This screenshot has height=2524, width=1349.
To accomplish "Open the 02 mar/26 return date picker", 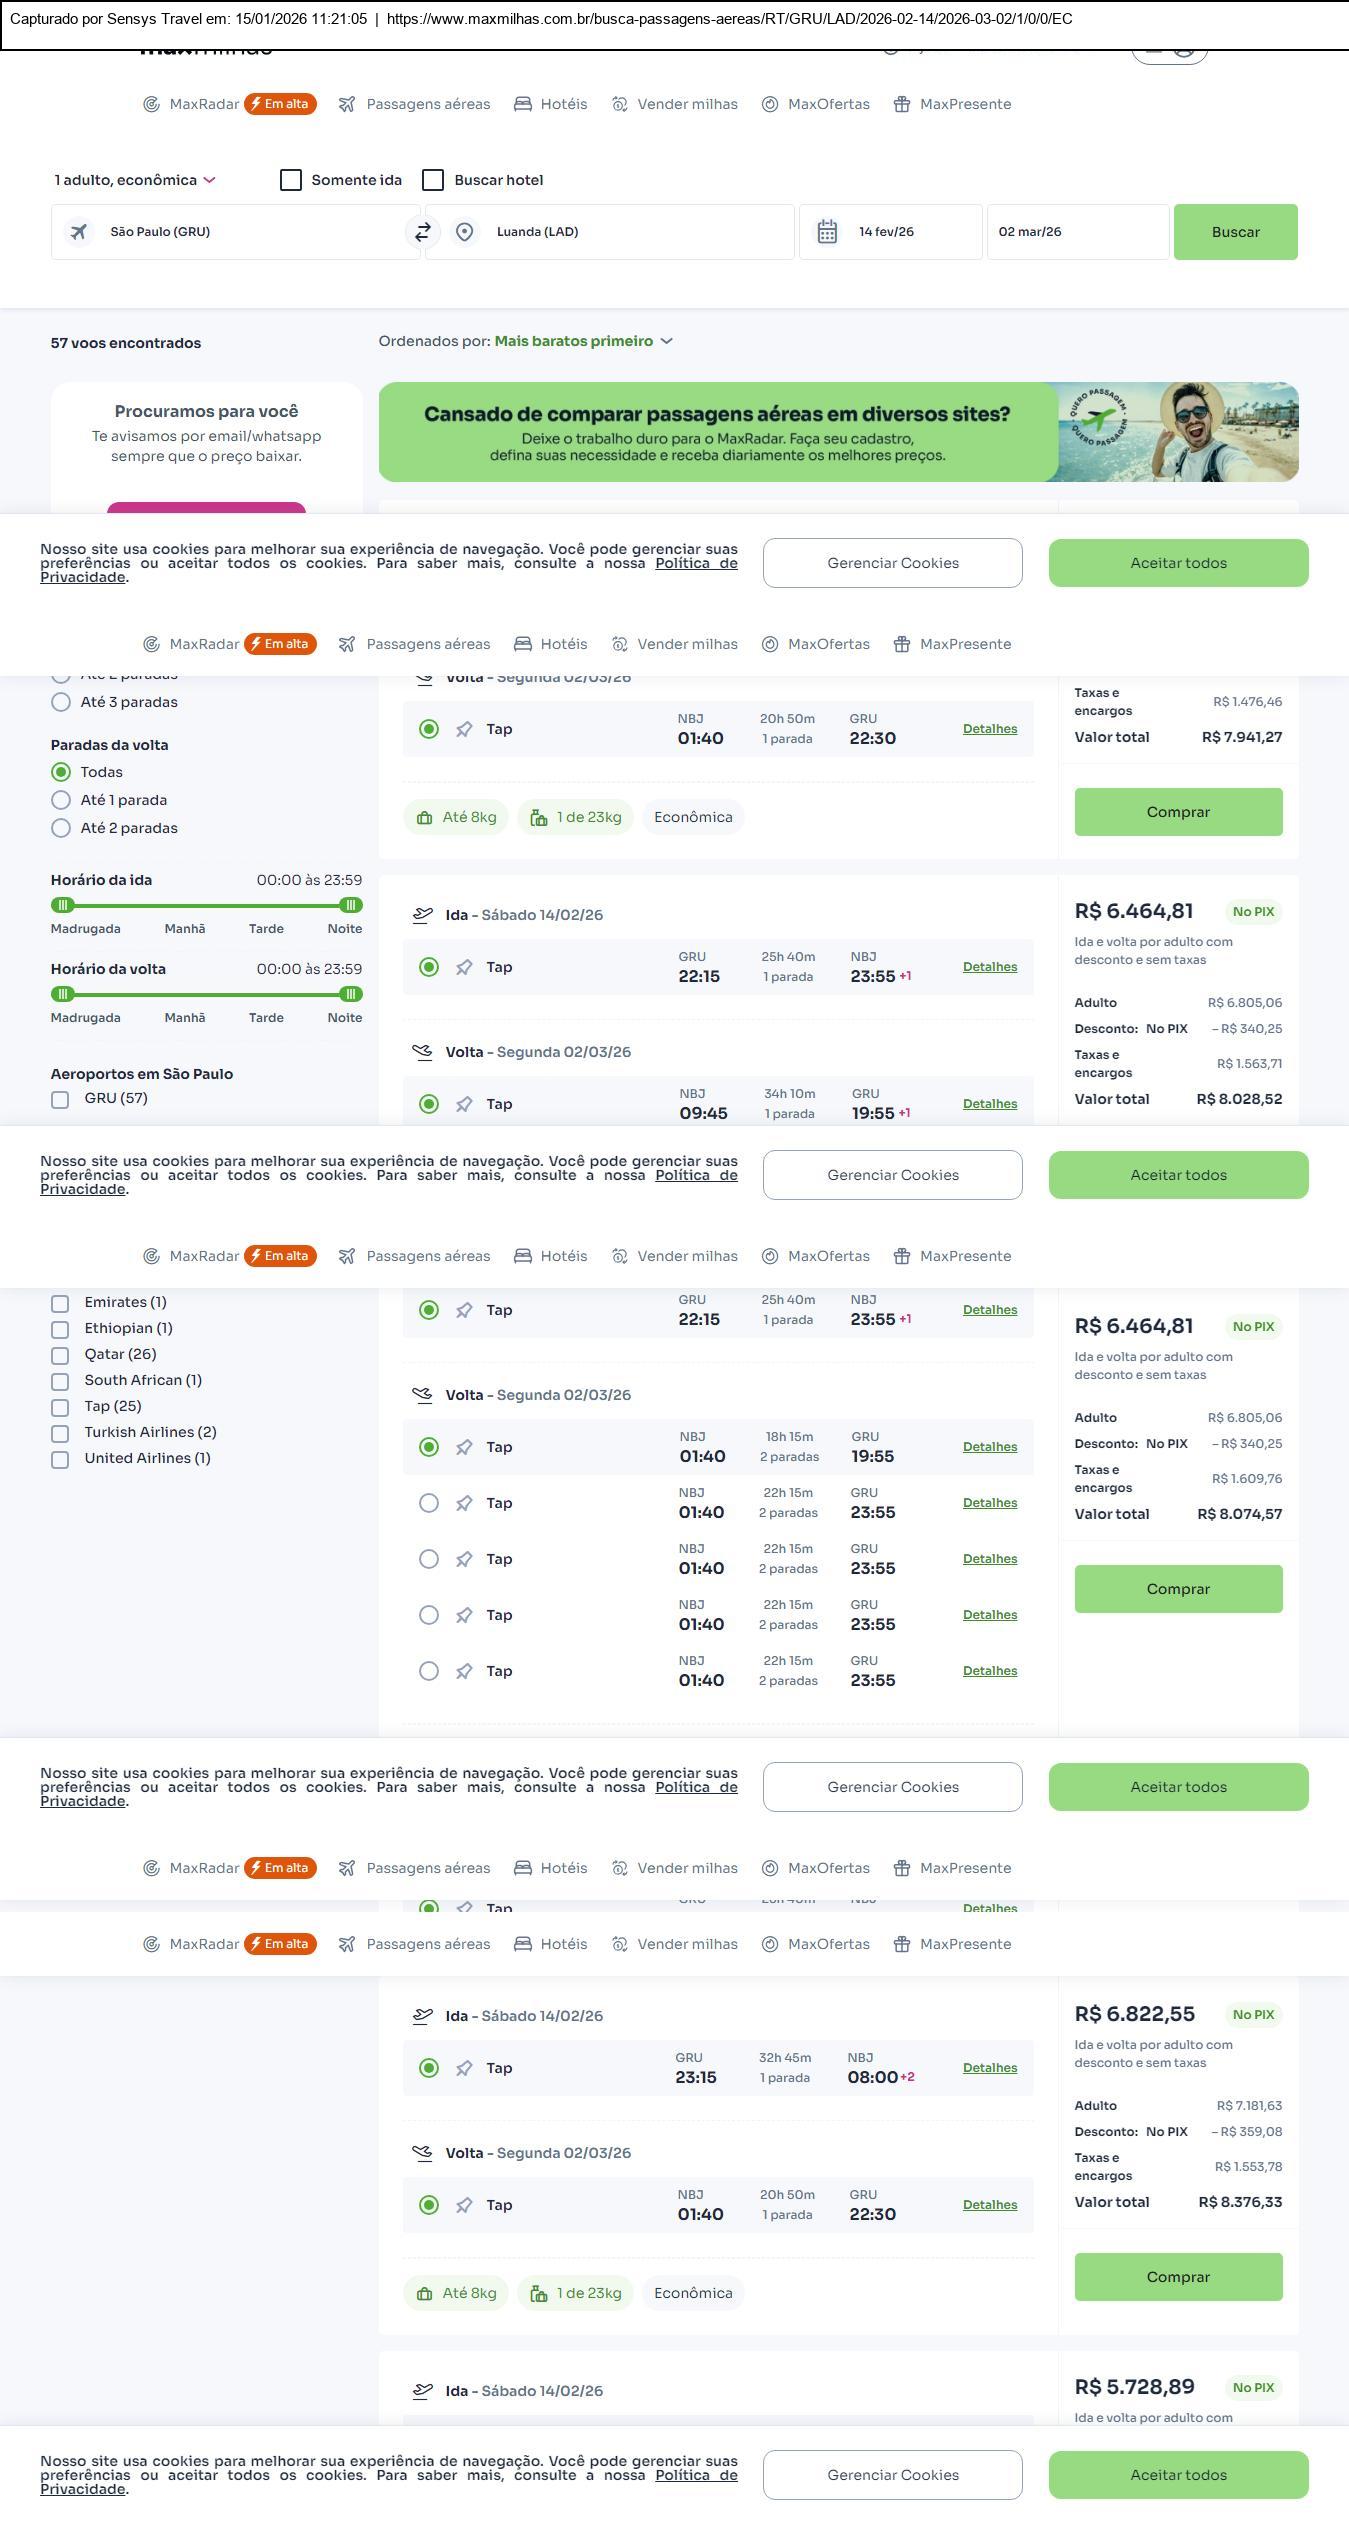I will tap(1077, 232).
